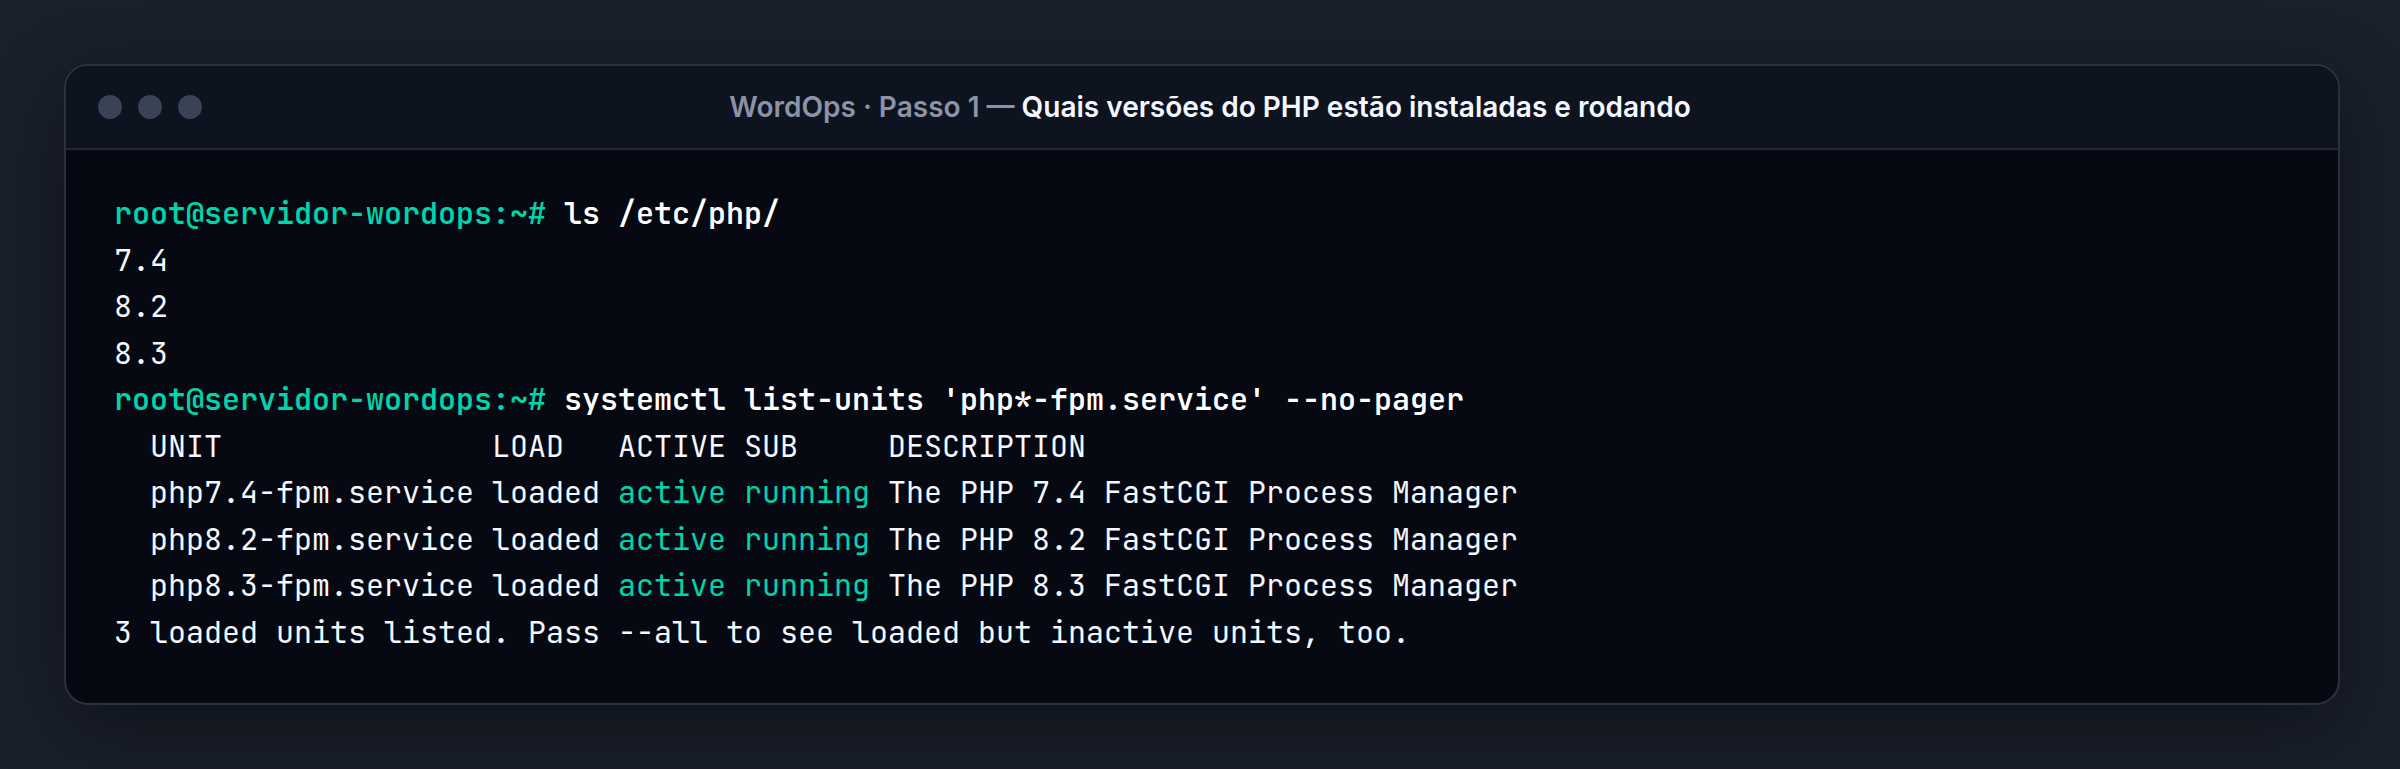The height and width of the screenshot is (769, 2400).
Task: Click 'php8.2-fpm.service' unit name
Action: point(312,540)
